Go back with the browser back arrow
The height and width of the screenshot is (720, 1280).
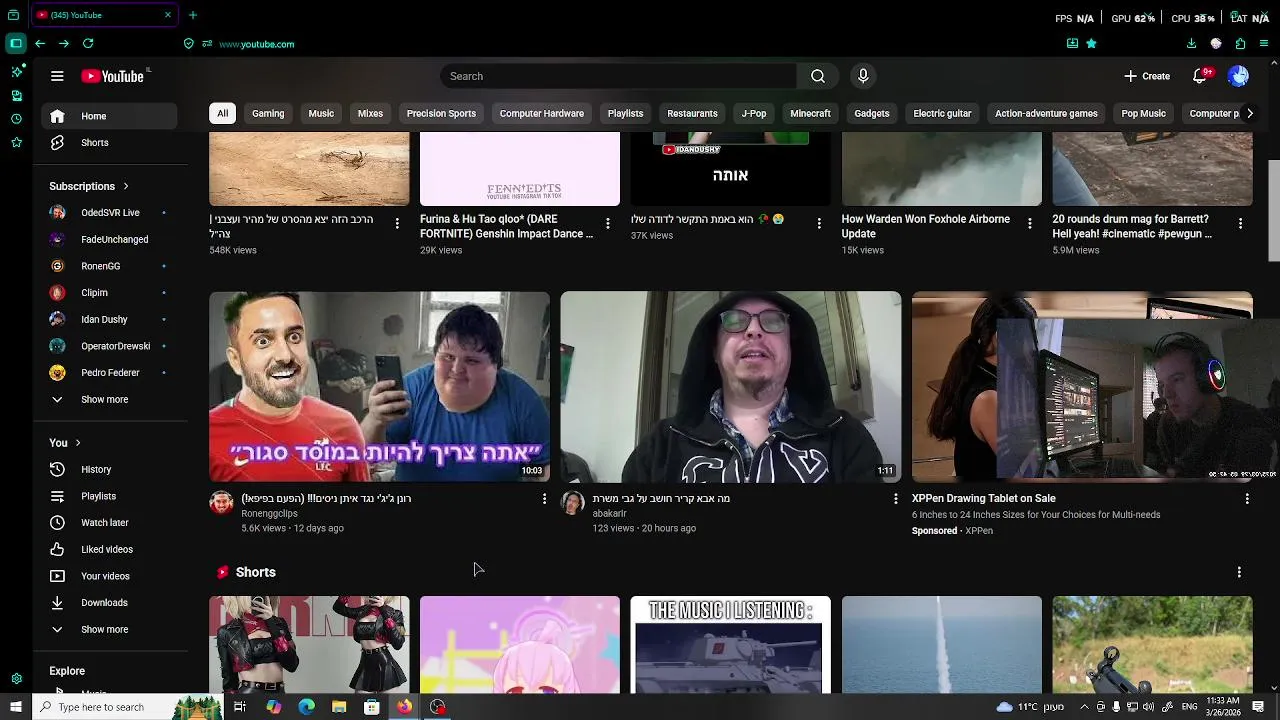tap(40, 44)
